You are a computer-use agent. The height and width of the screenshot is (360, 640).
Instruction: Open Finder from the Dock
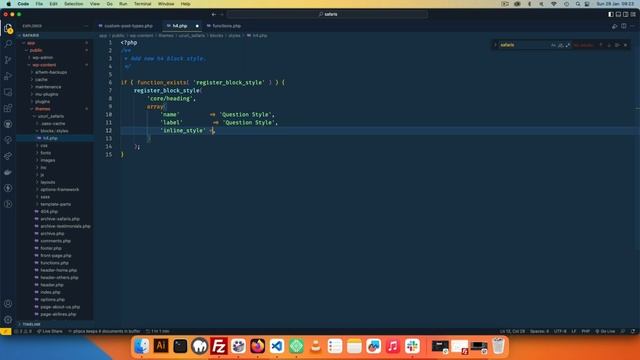tap(141, 346)
